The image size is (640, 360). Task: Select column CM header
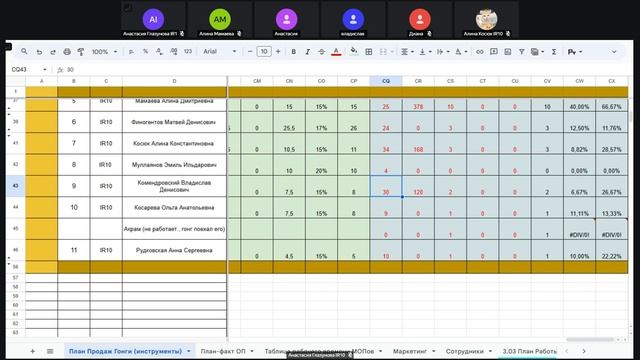coord(257,81)
